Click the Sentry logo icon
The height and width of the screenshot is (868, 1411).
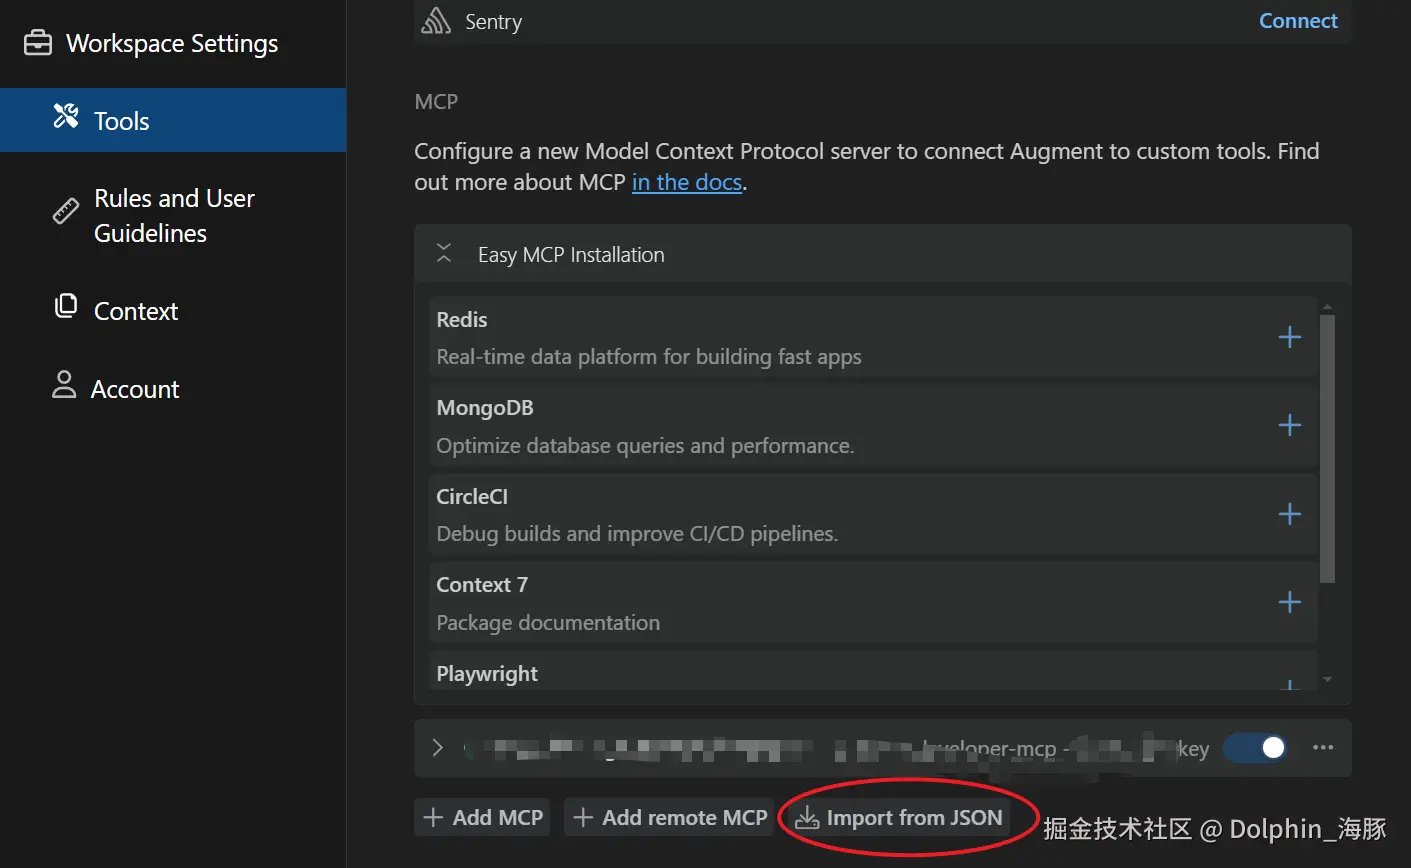pos(436,21)
